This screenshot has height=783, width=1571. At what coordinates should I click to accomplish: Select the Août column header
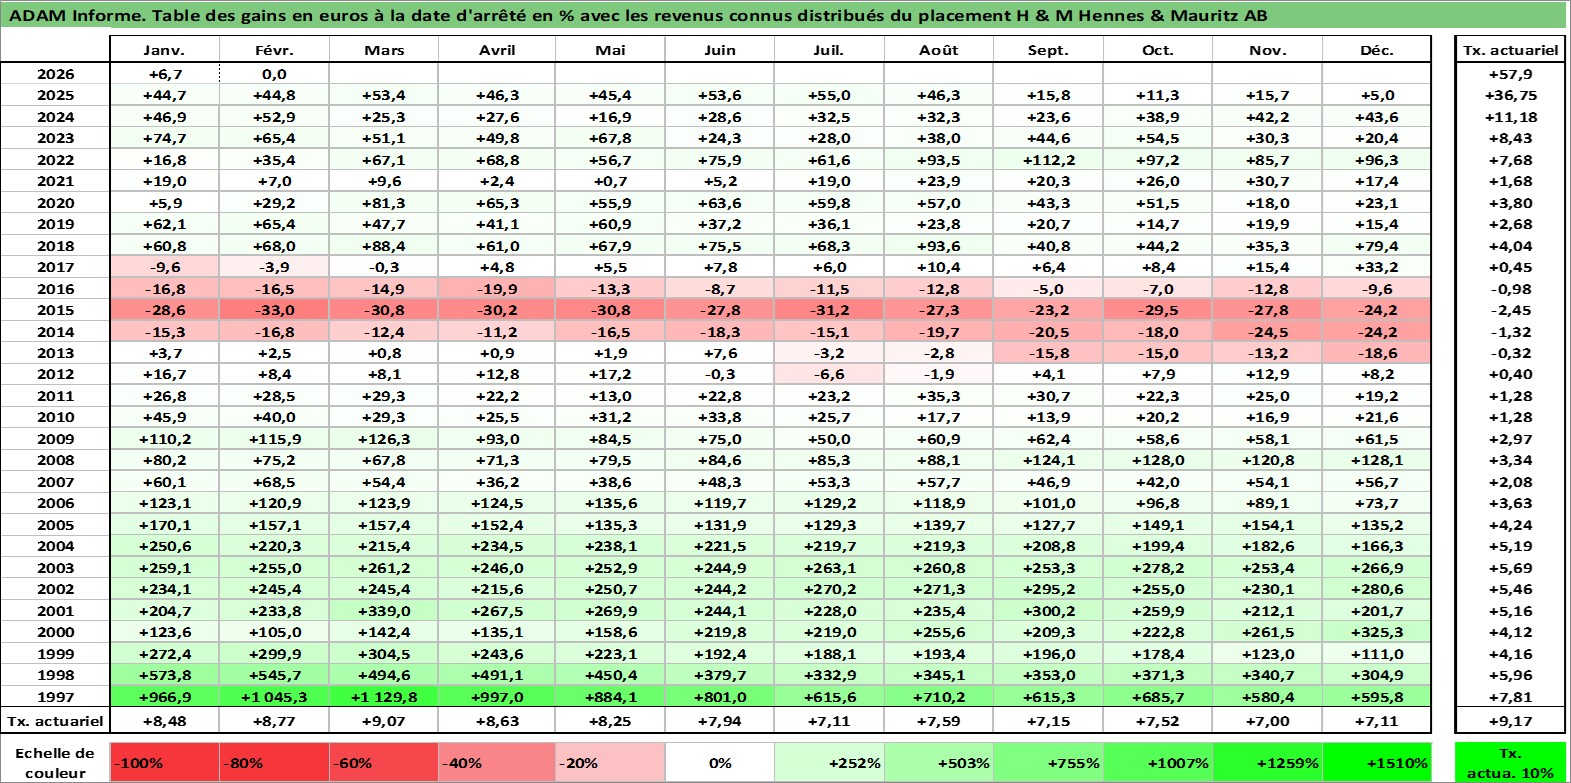click(x=939, y=50)
